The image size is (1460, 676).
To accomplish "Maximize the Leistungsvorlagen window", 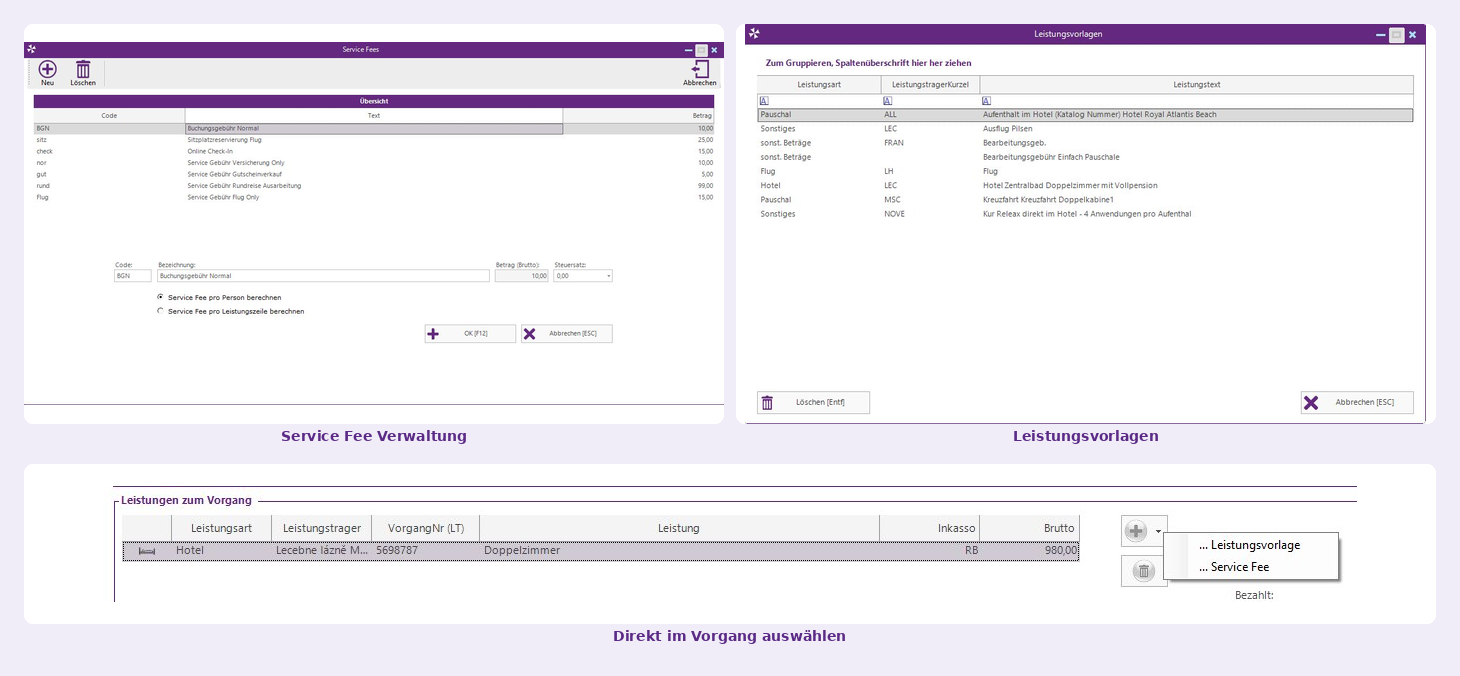I will point(1397,34).
